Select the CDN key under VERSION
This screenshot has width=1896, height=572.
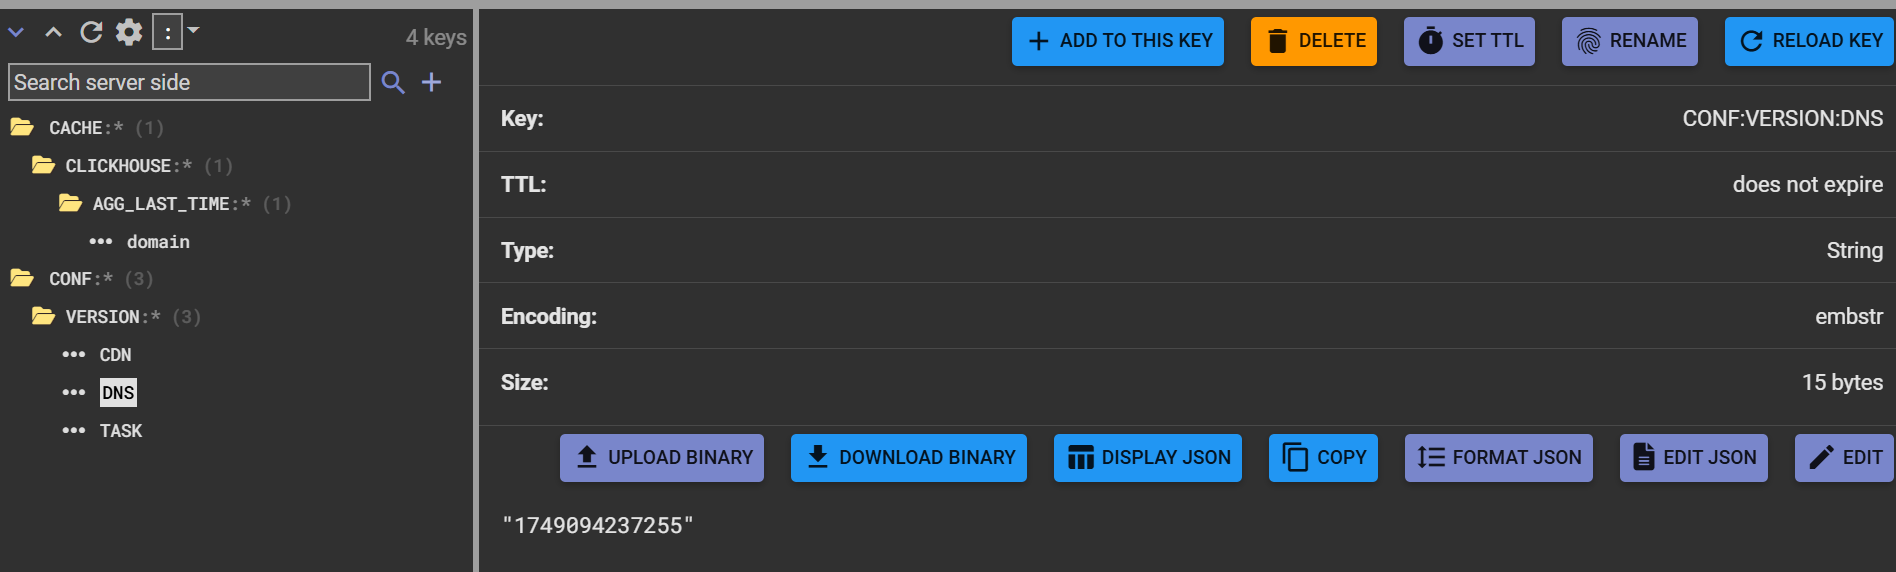pyautogui.click(x=115, y=355)
